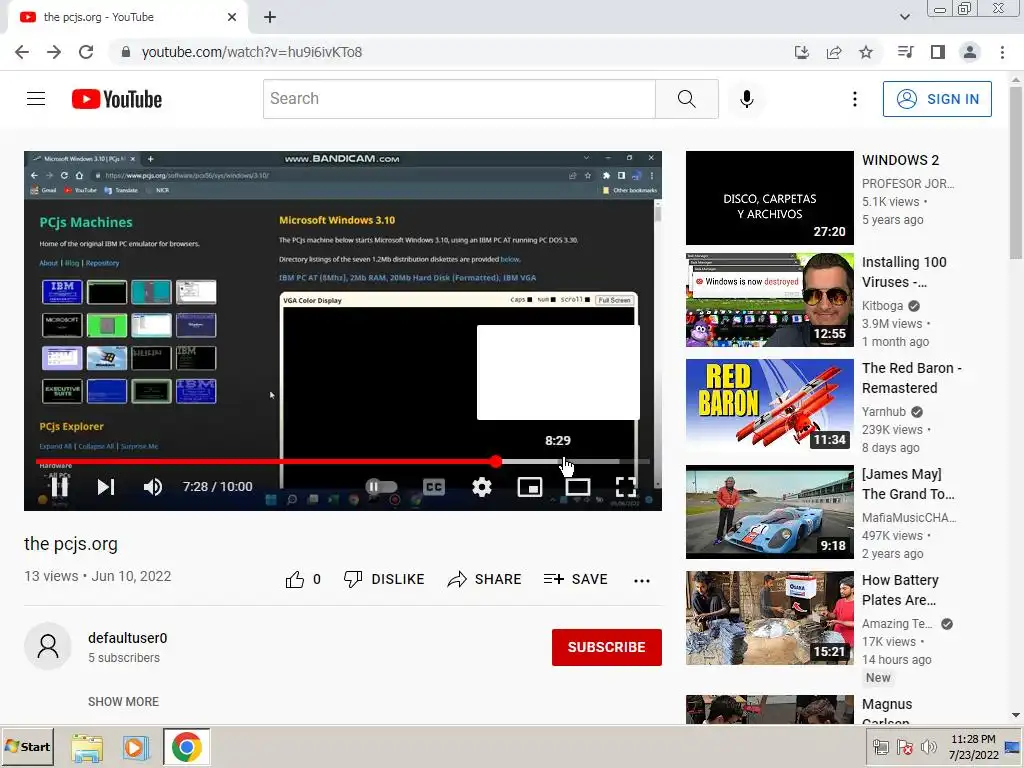Viewport: 1024px width, 768px height.
Task: Open YouTube settings three-dot menu
Action: 854,99
